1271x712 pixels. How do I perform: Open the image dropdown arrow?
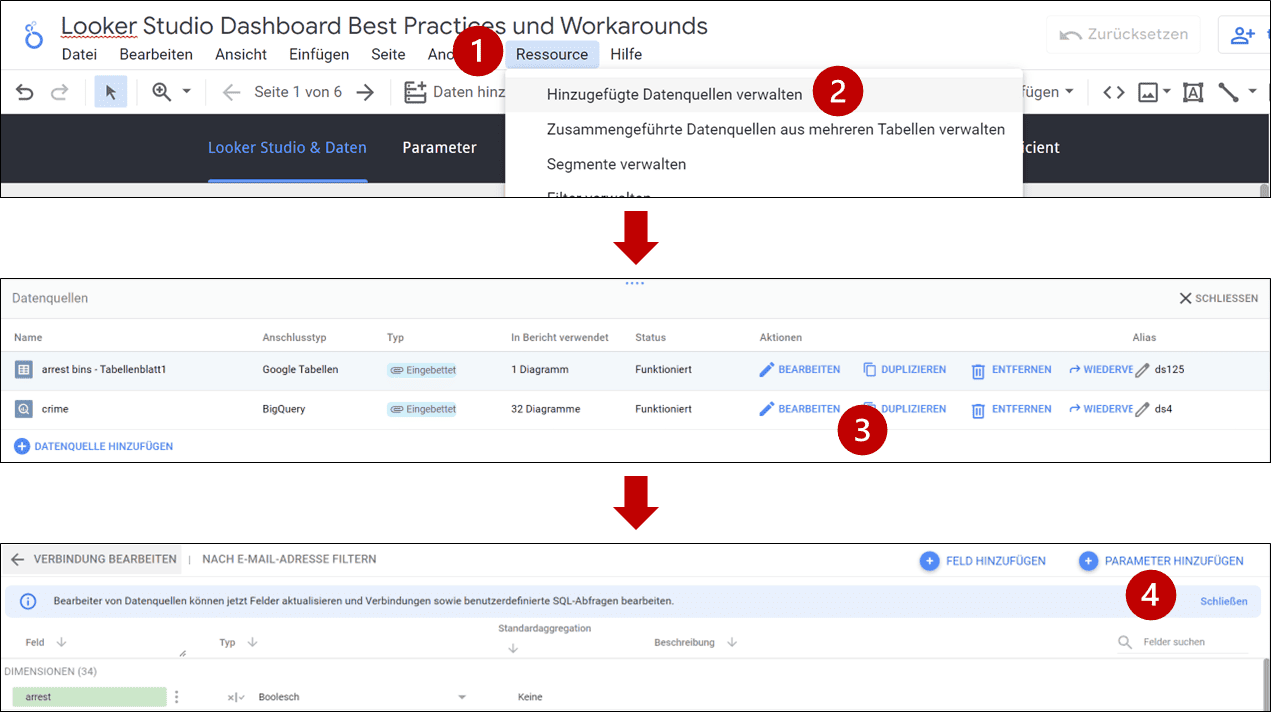(x=1166, y=92)
